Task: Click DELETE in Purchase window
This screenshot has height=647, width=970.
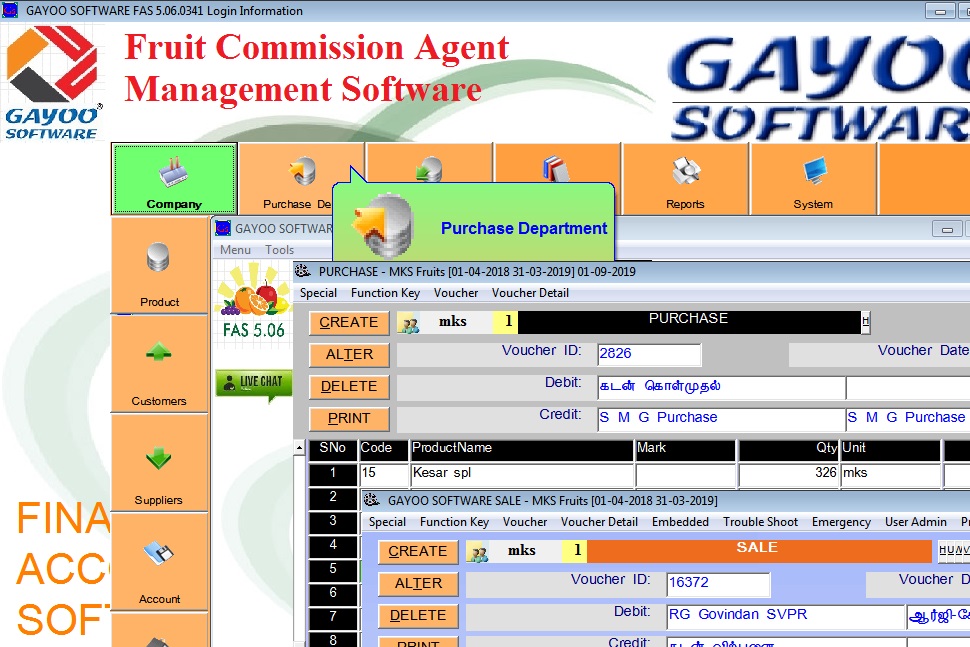Action: point(349,387)
